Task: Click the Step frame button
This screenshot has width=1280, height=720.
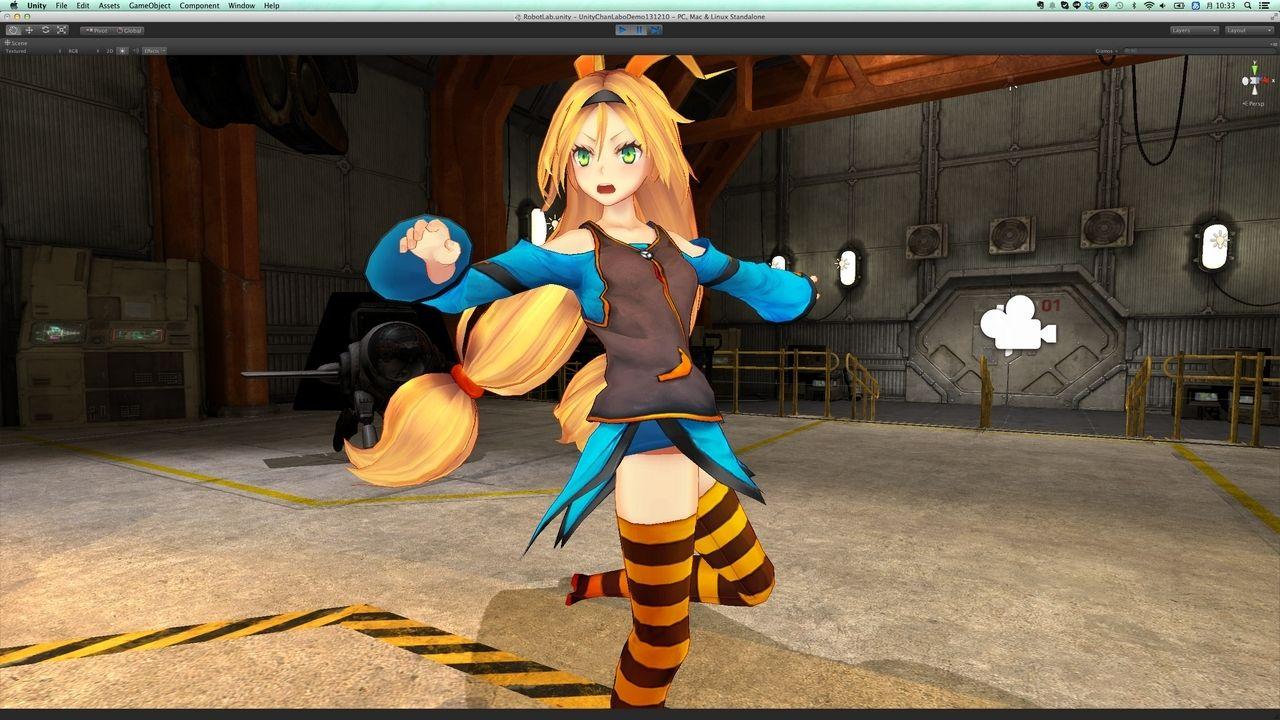Action: click(x=653, y=30)
